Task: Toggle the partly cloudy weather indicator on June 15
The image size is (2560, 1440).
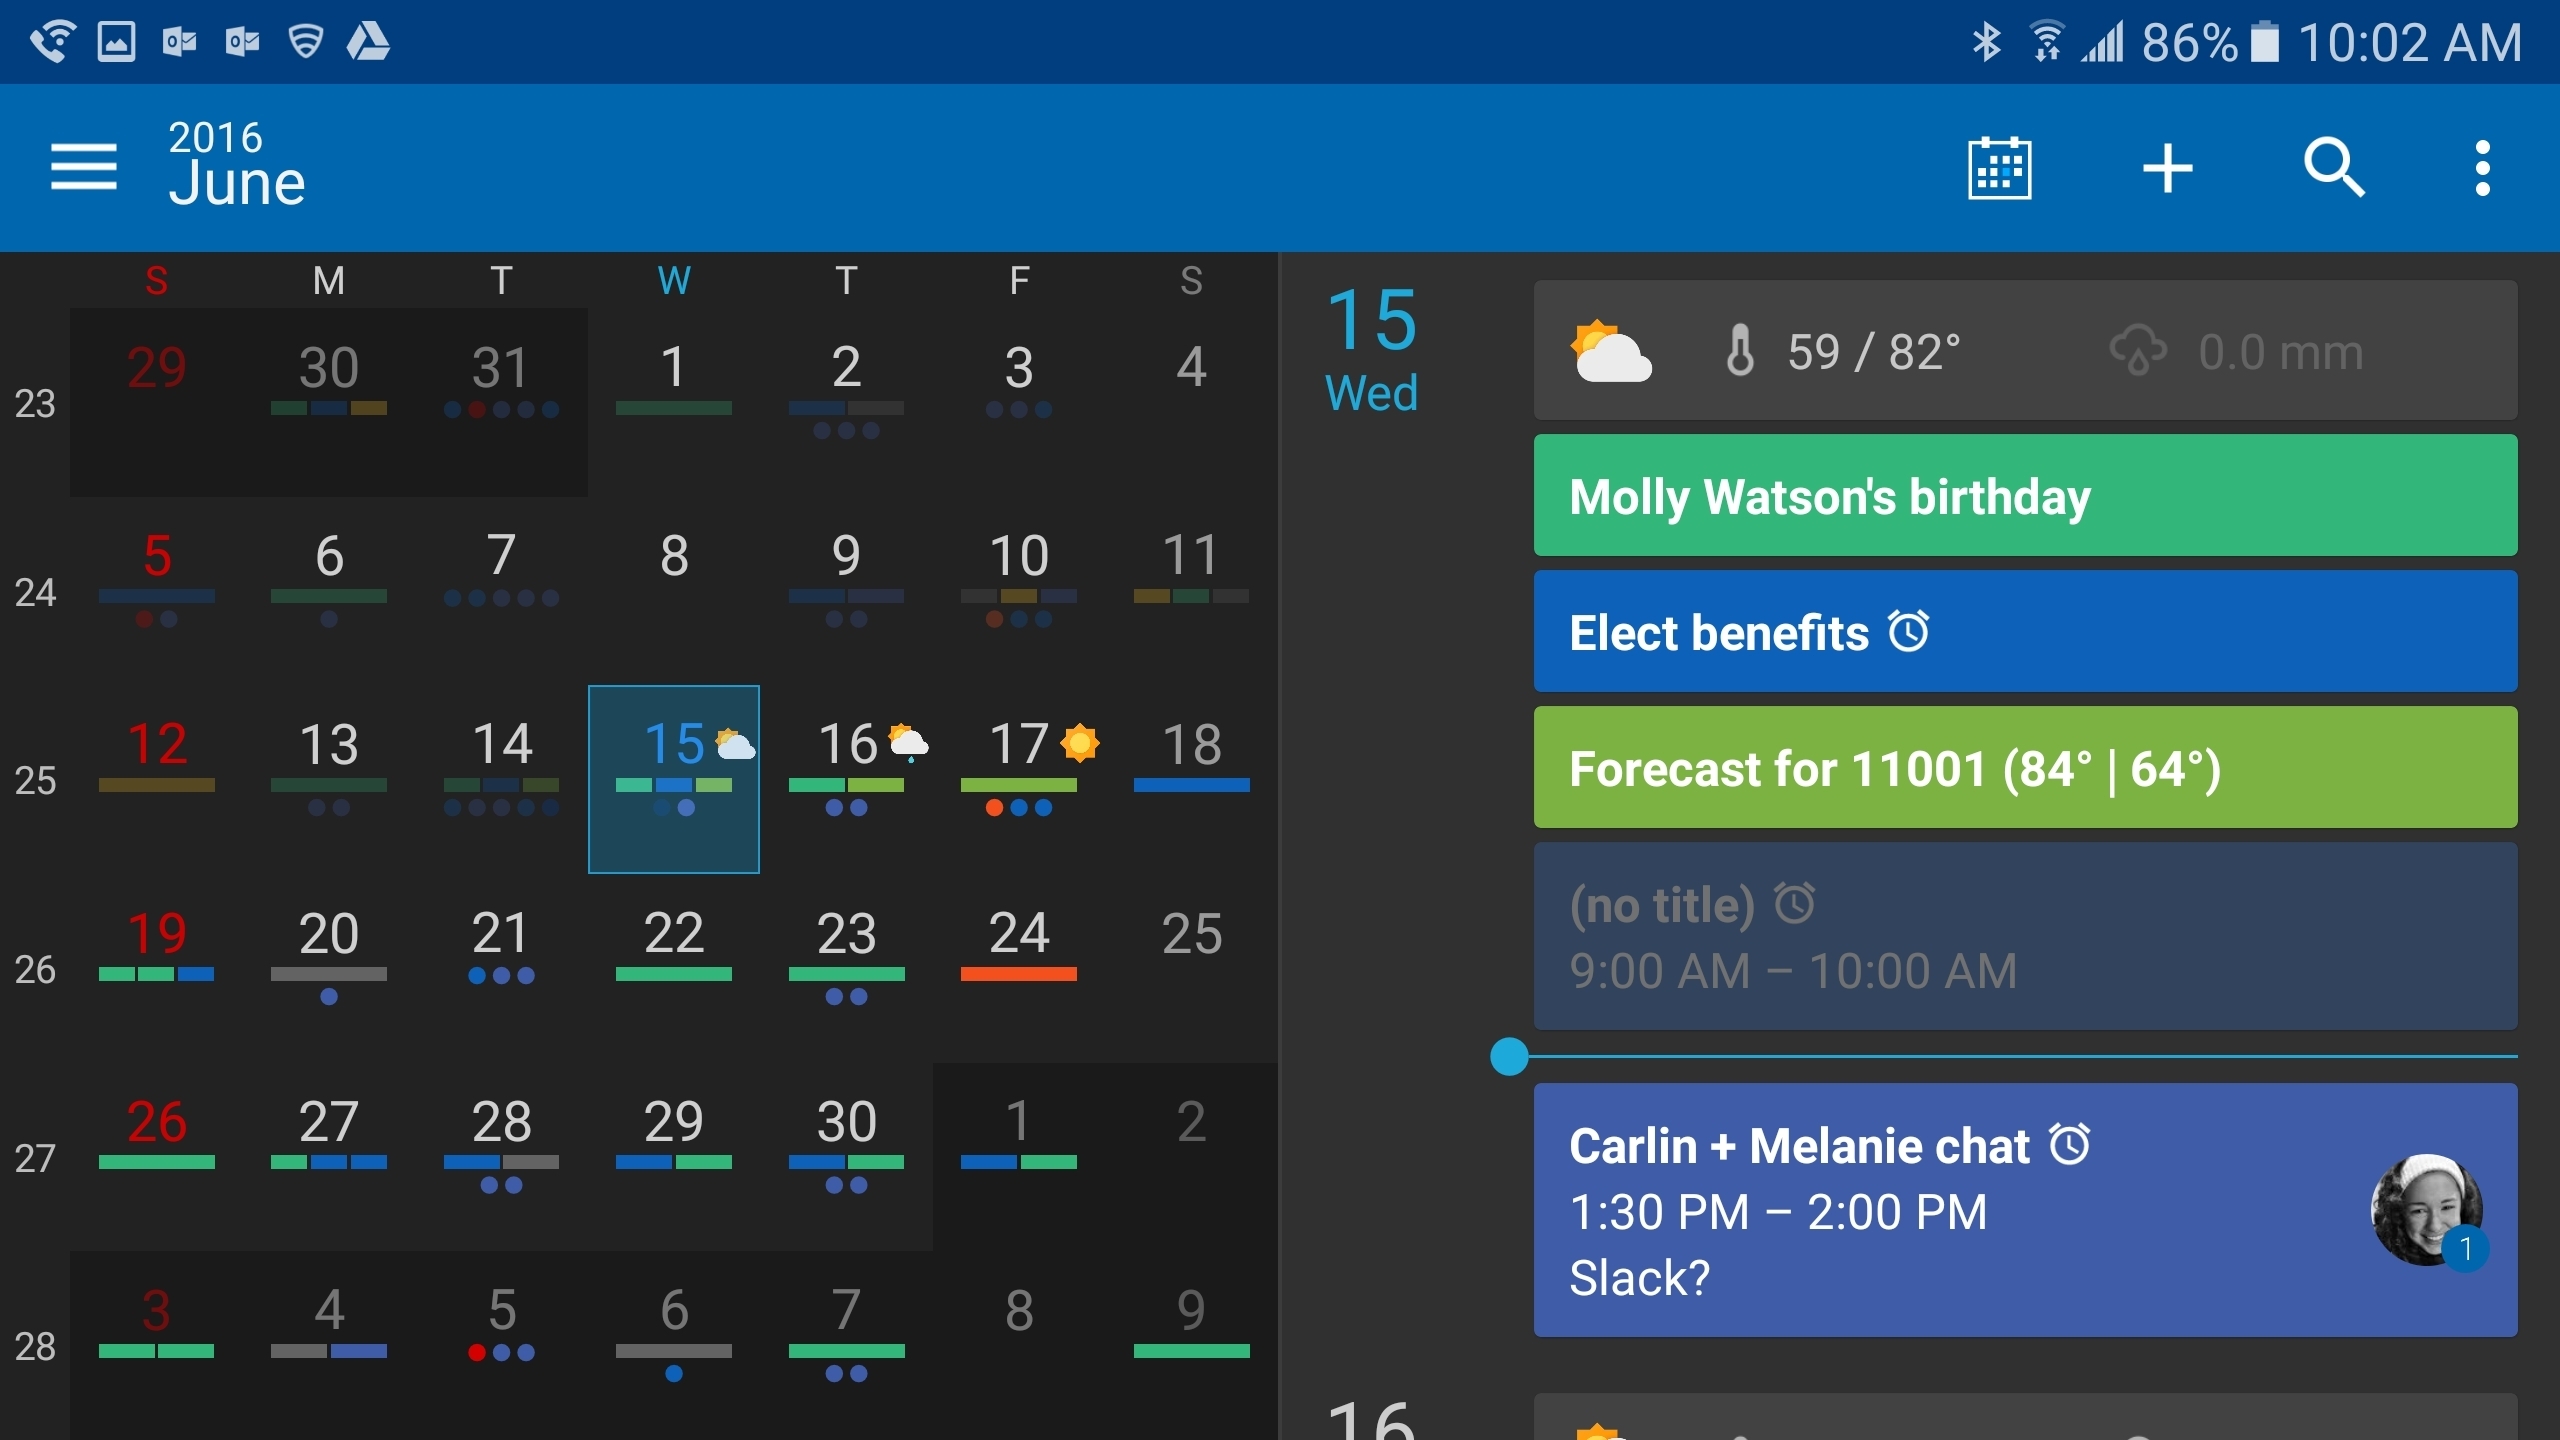Action: (x=733, y=738)
